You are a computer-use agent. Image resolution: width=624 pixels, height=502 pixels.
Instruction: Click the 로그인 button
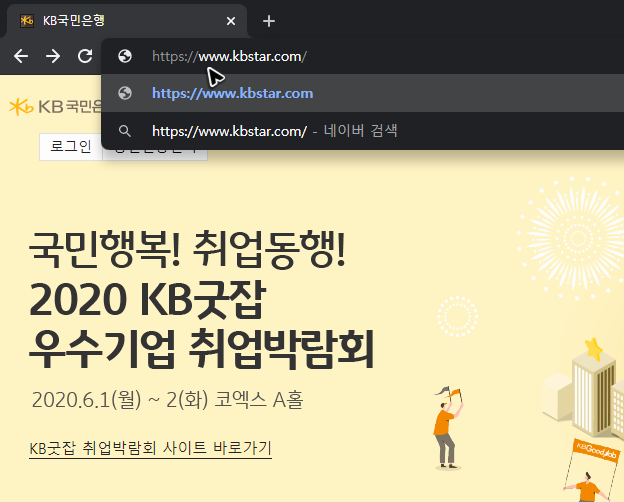click(x=71, y=146)
